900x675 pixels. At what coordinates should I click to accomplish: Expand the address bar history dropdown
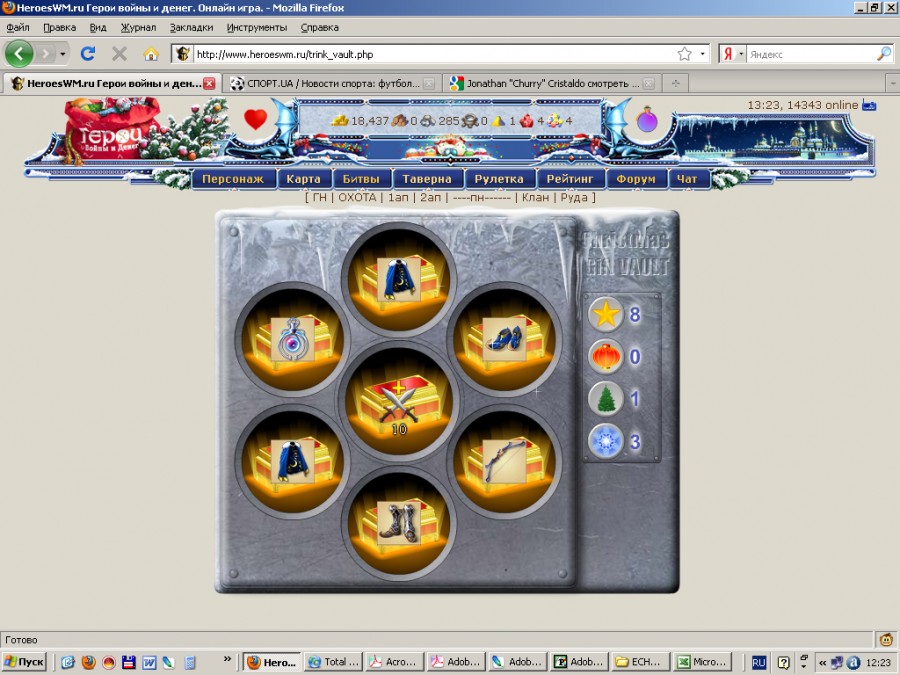point(702,54)
